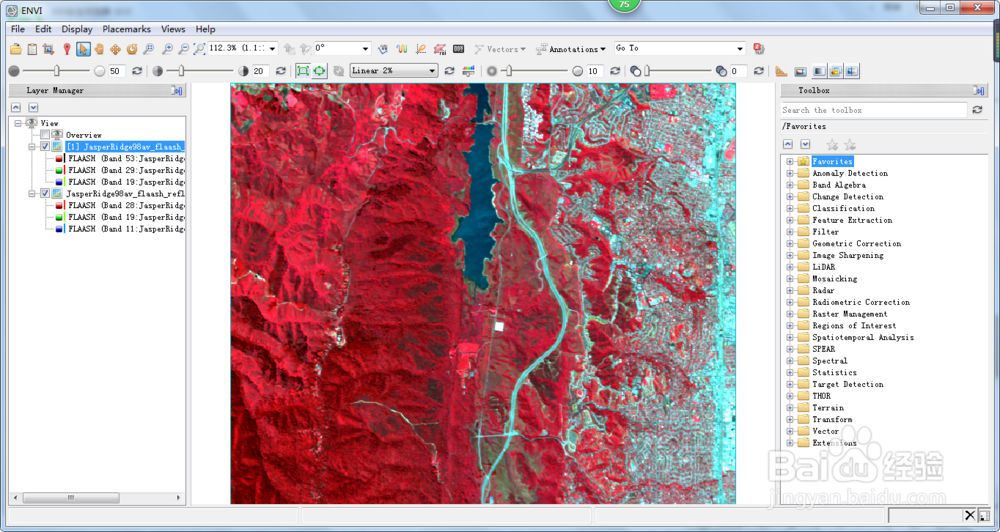Select the Rotate View tool
Screen dimensions: 1000x532
(132, 48)
